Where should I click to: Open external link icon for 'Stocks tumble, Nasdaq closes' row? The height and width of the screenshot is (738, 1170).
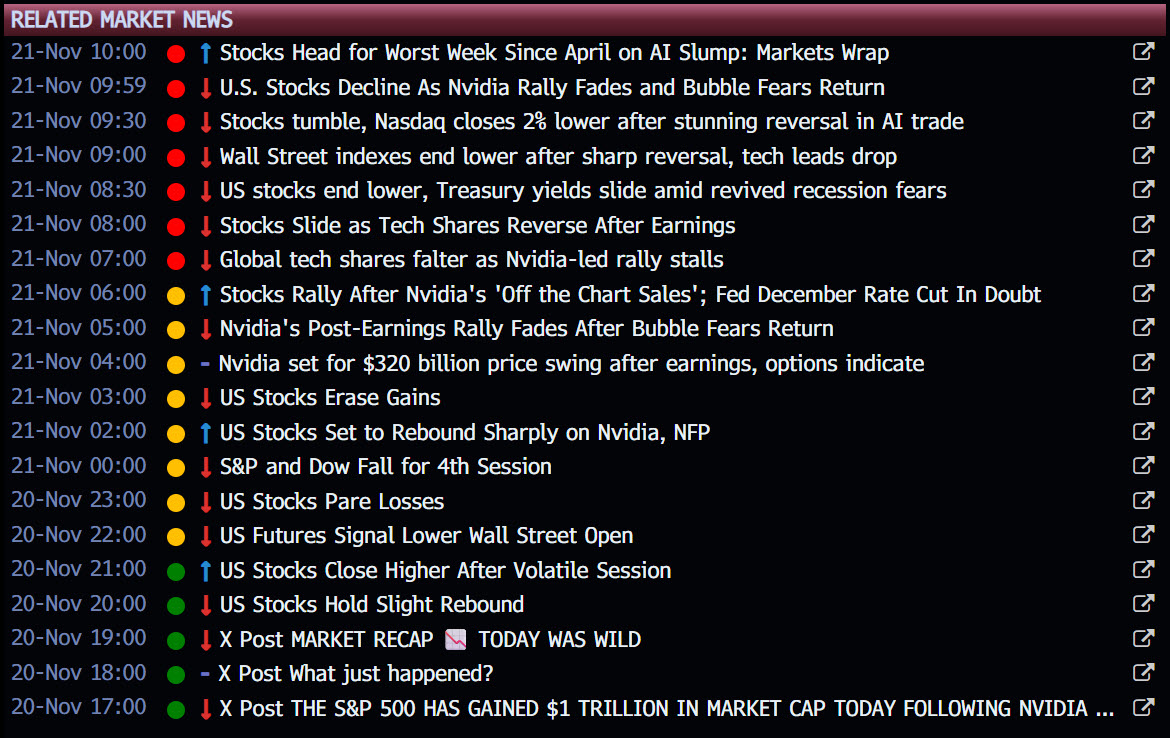click(x=1143, y=122)
